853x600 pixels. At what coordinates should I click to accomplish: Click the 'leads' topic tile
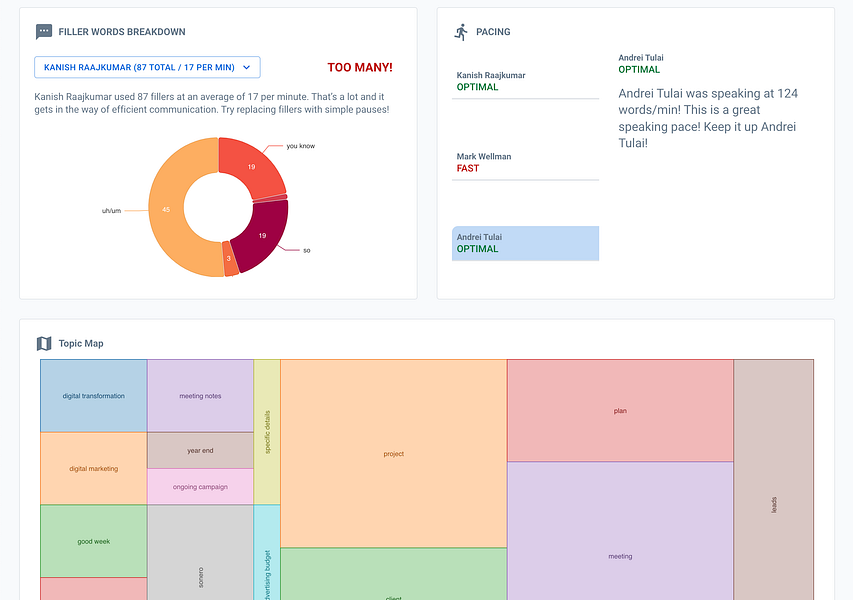pyautogui.click(x=774, y=479)
